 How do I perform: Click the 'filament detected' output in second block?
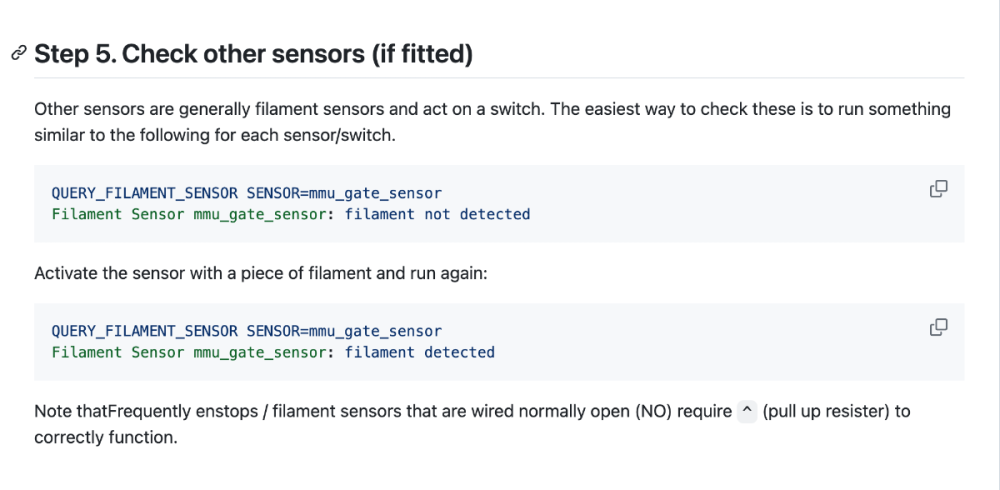[x=420, y=352]
